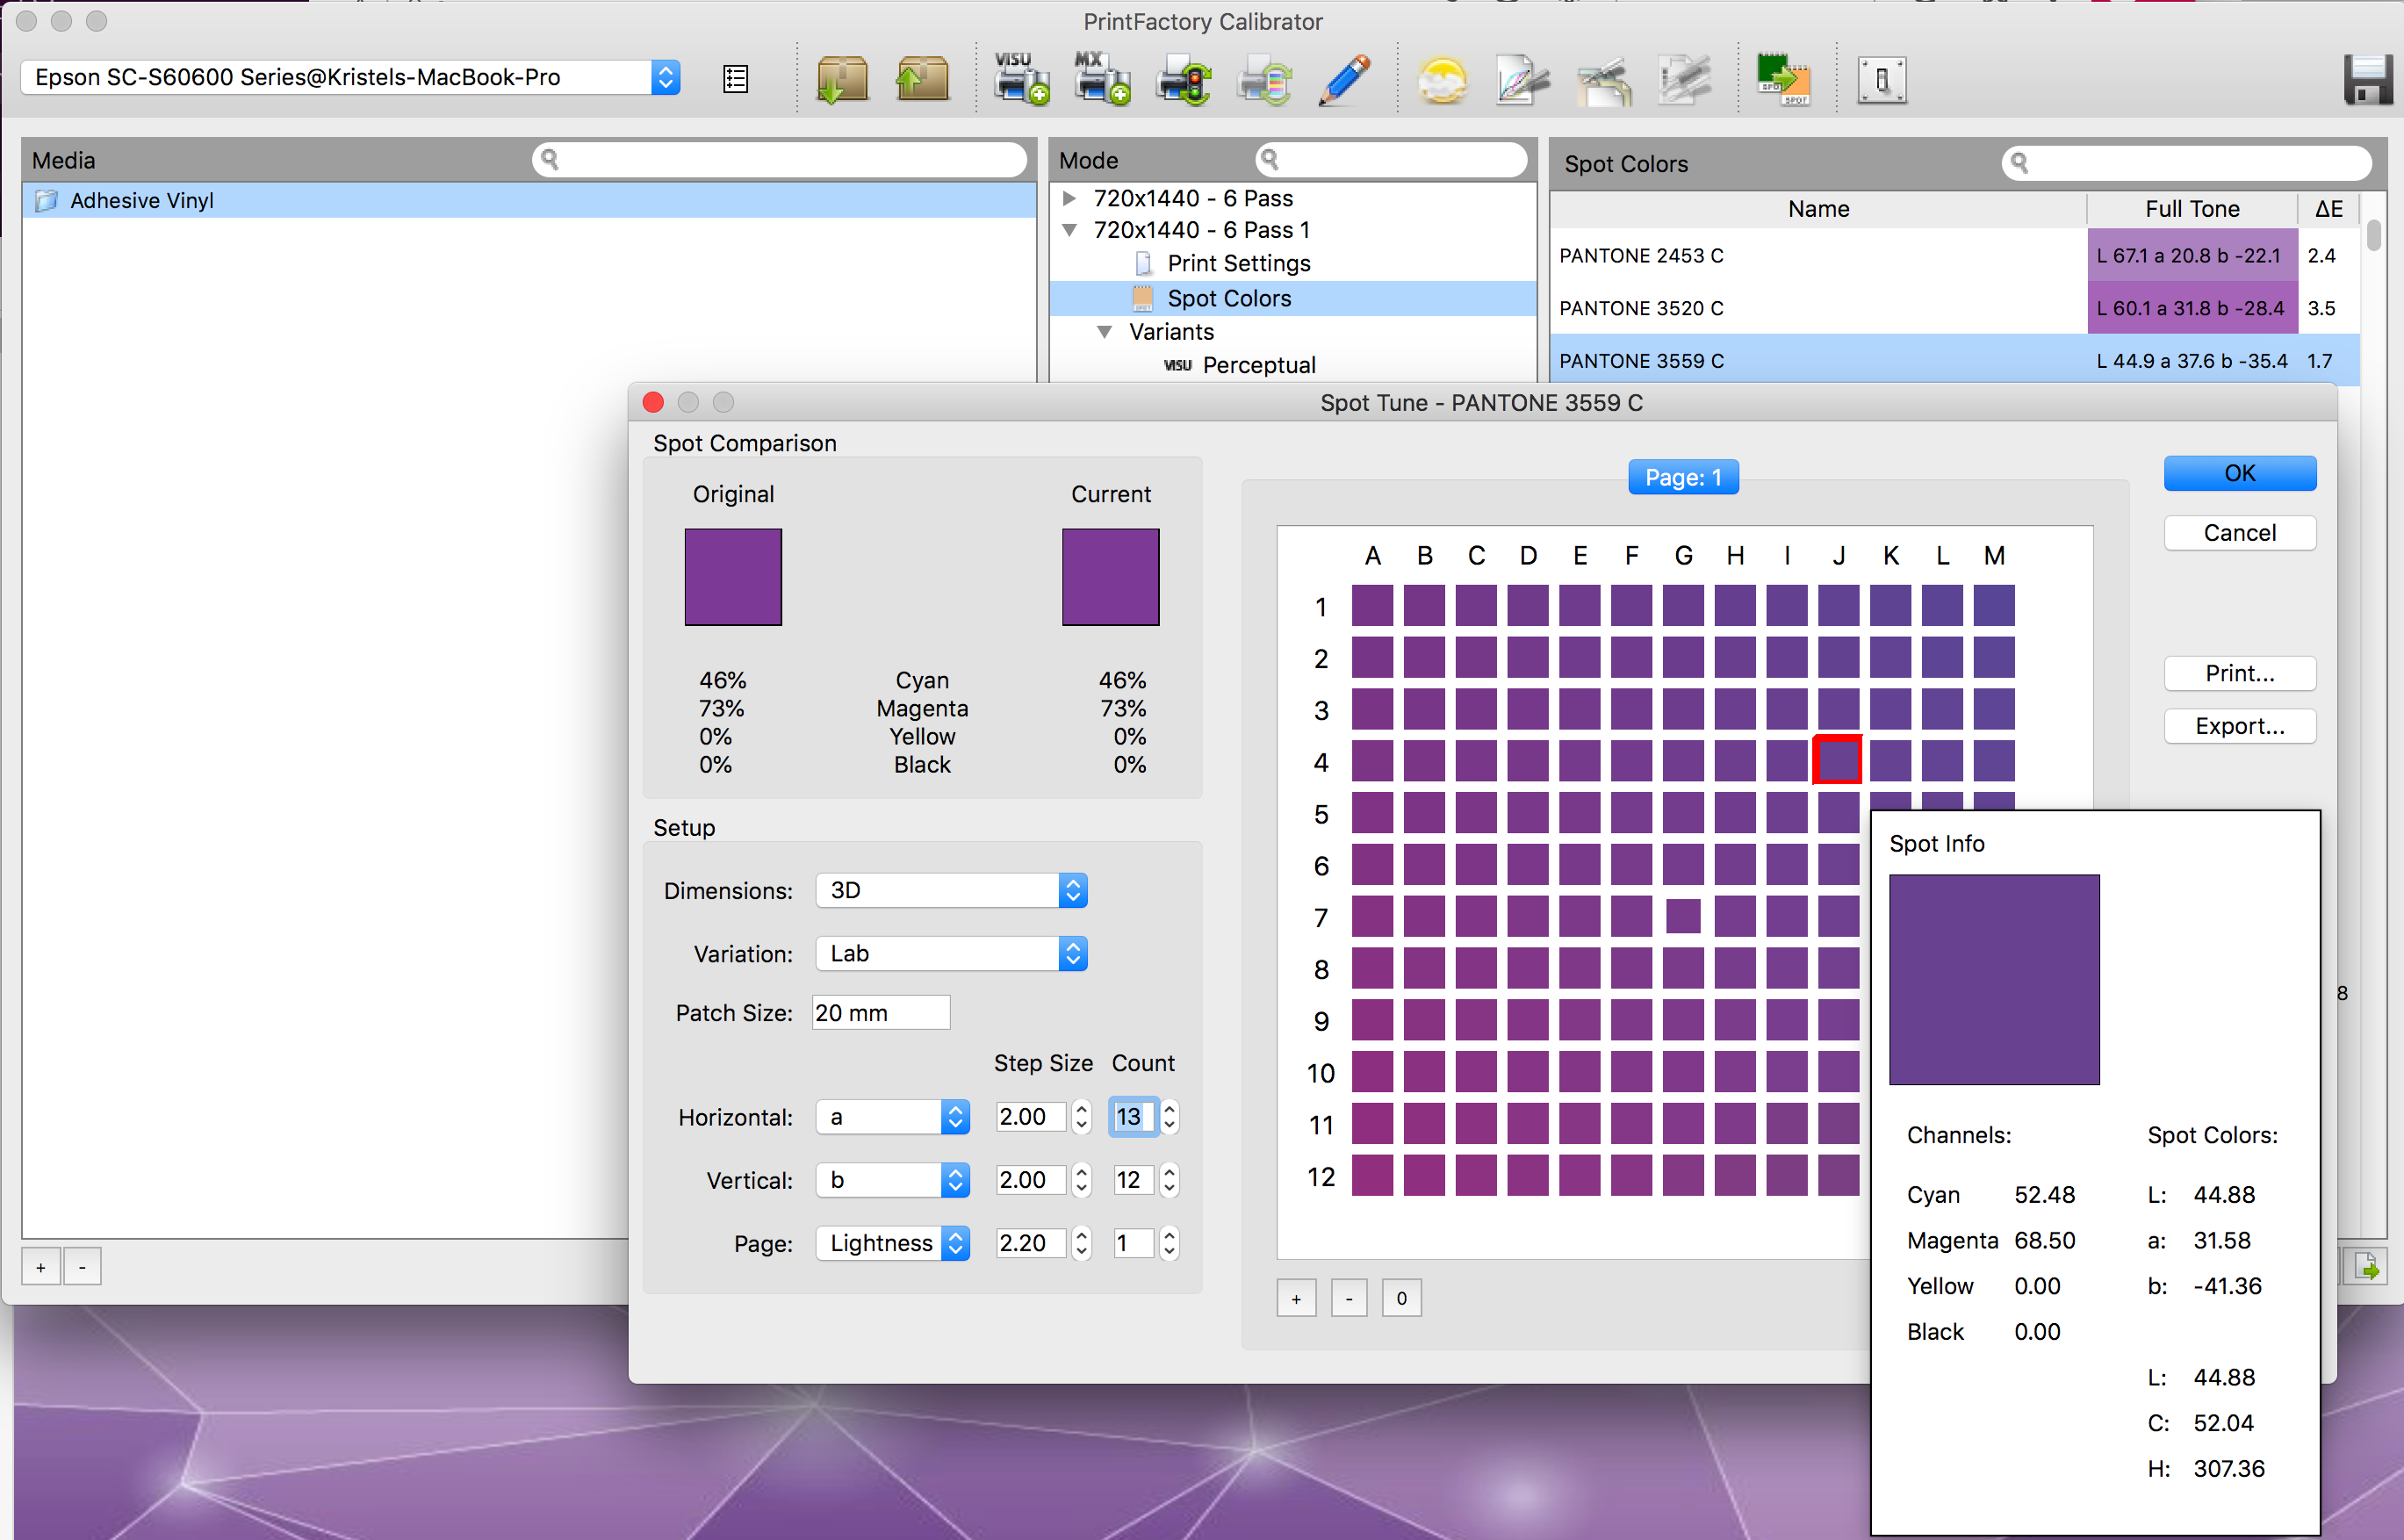
Task: Click the spot color conversion icon
Action: (1783, 80)
